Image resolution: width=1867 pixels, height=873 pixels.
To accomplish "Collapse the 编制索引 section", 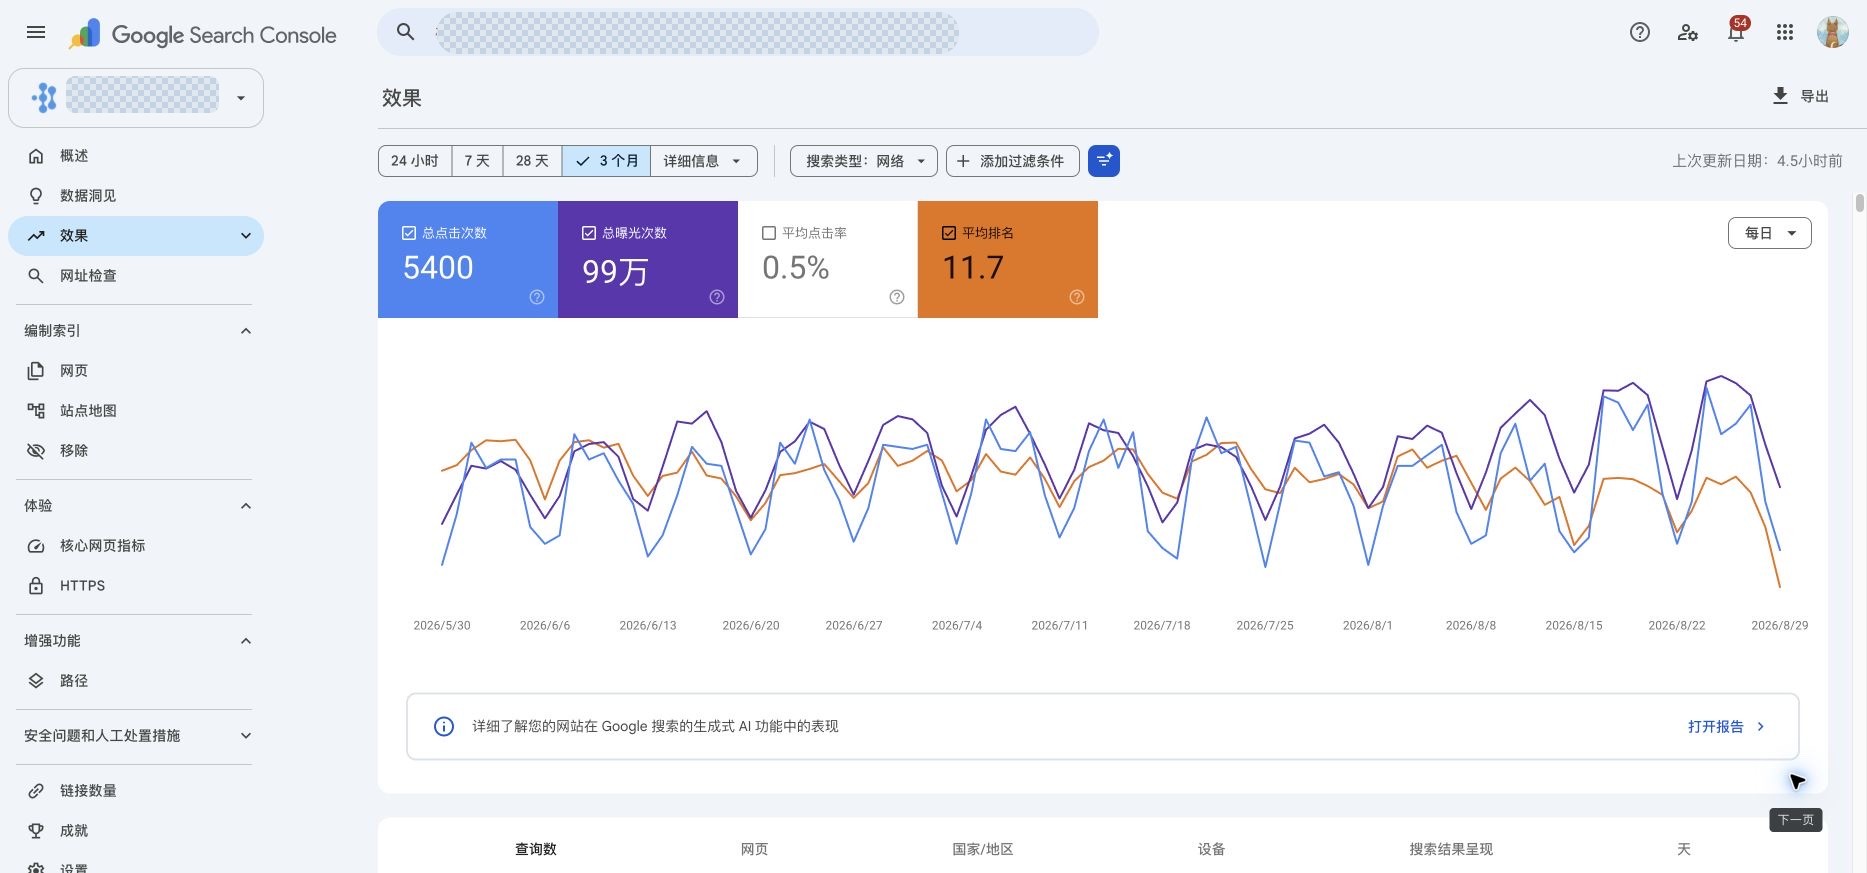I will (246, 331).
